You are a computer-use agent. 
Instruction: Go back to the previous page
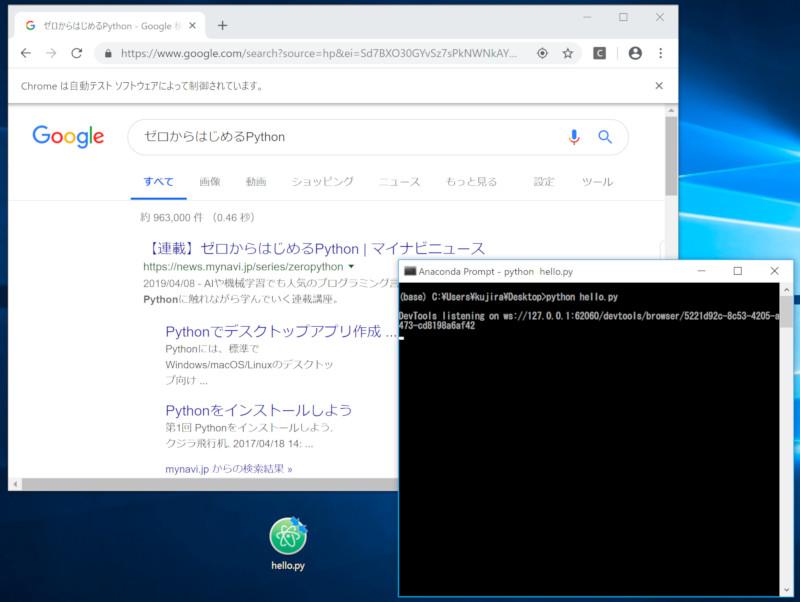point(25,53)
